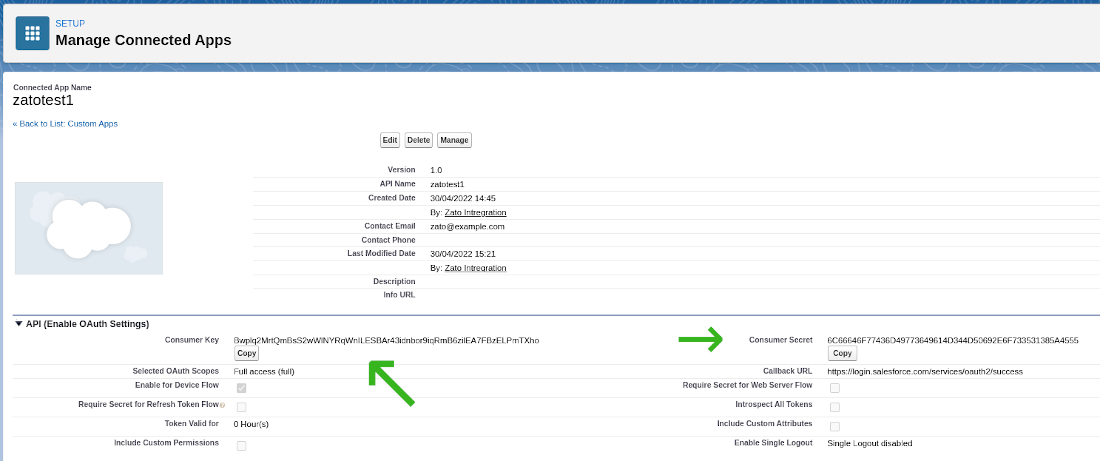
Task: Open Zato Intregration link under Last Modified Date
Action: tap(476, 268)
